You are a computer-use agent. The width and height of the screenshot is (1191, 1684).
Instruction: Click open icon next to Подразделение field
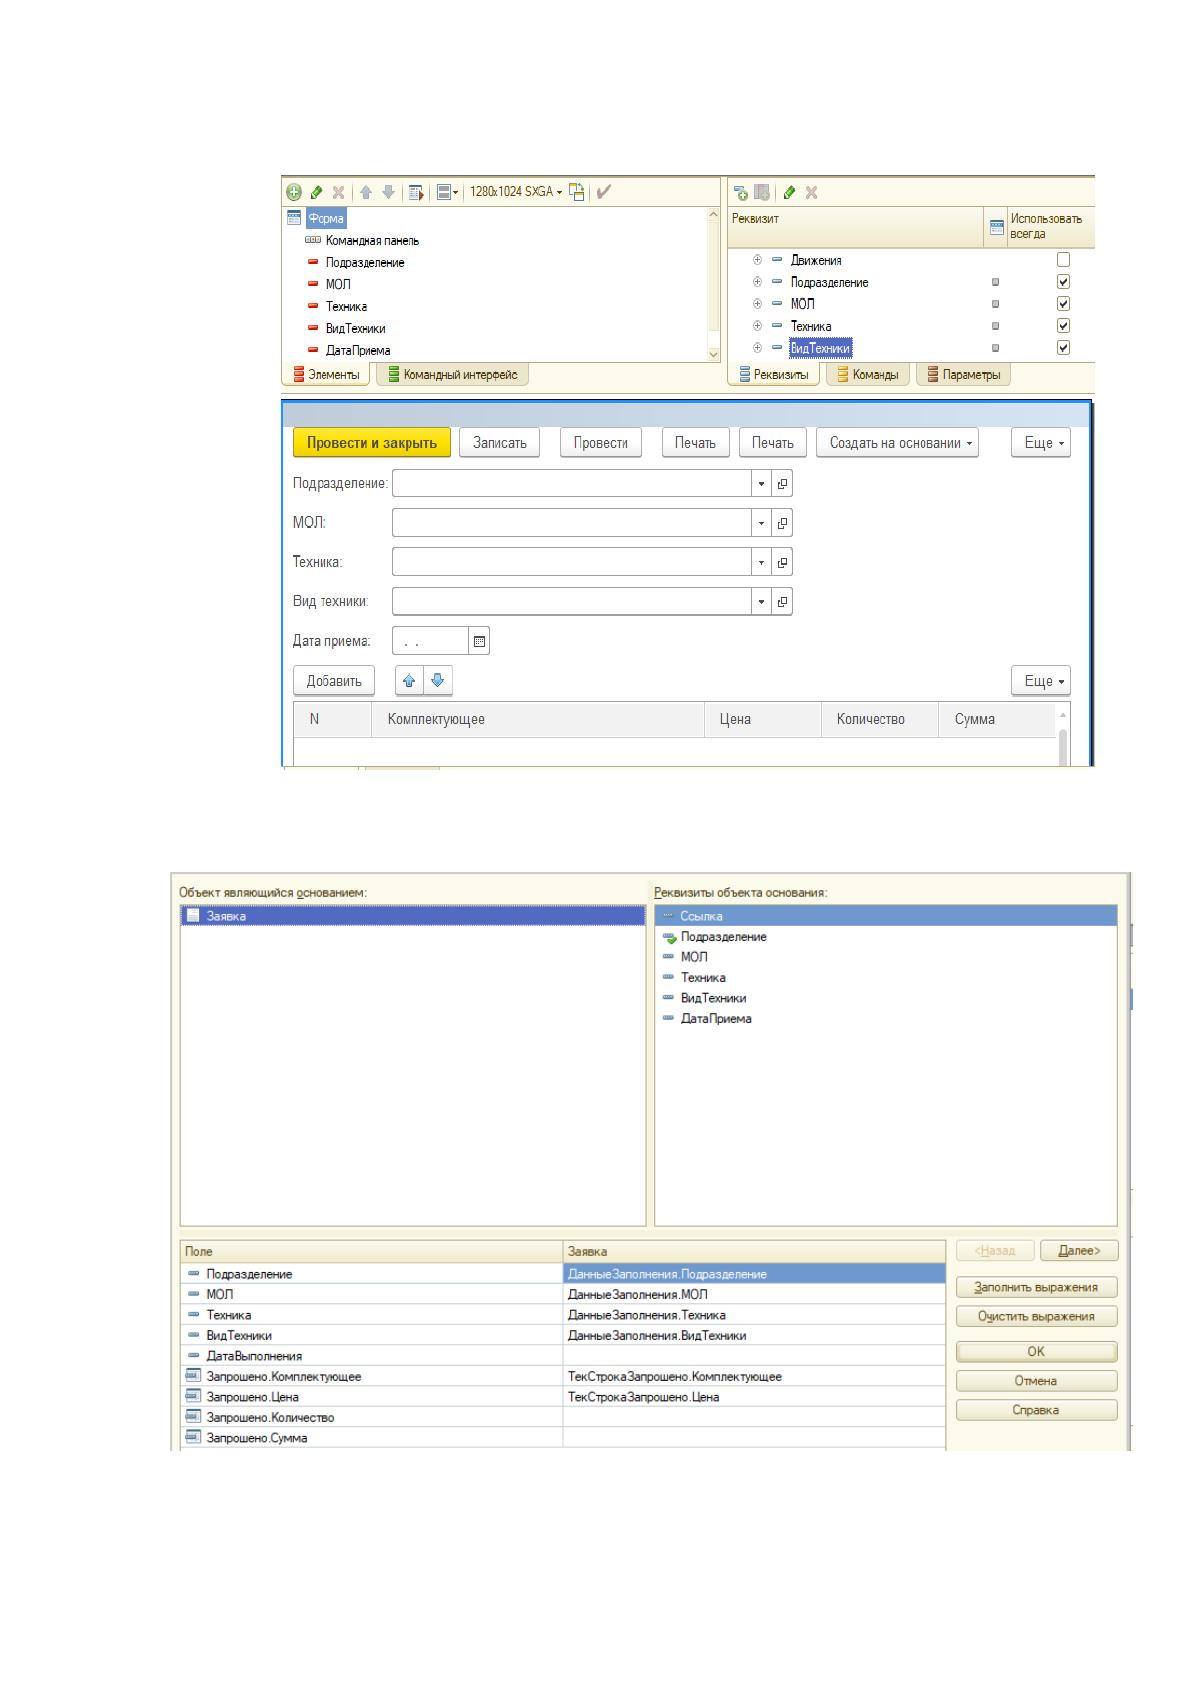point(782,484)
